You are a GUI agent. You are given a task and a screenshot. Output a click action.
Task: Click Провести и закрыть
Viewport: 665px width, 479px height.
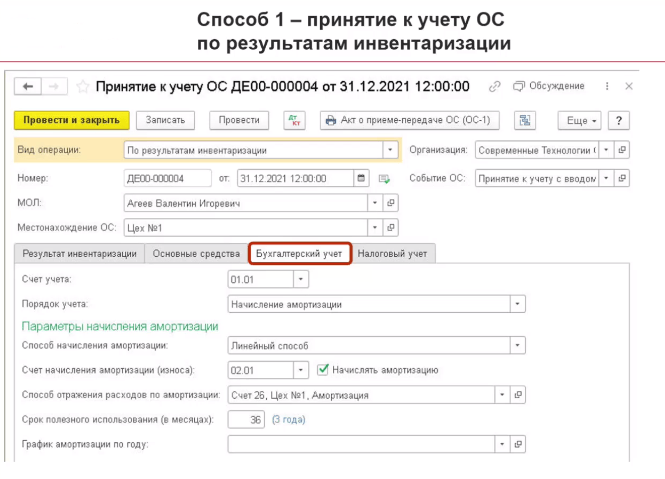[72, 120]
